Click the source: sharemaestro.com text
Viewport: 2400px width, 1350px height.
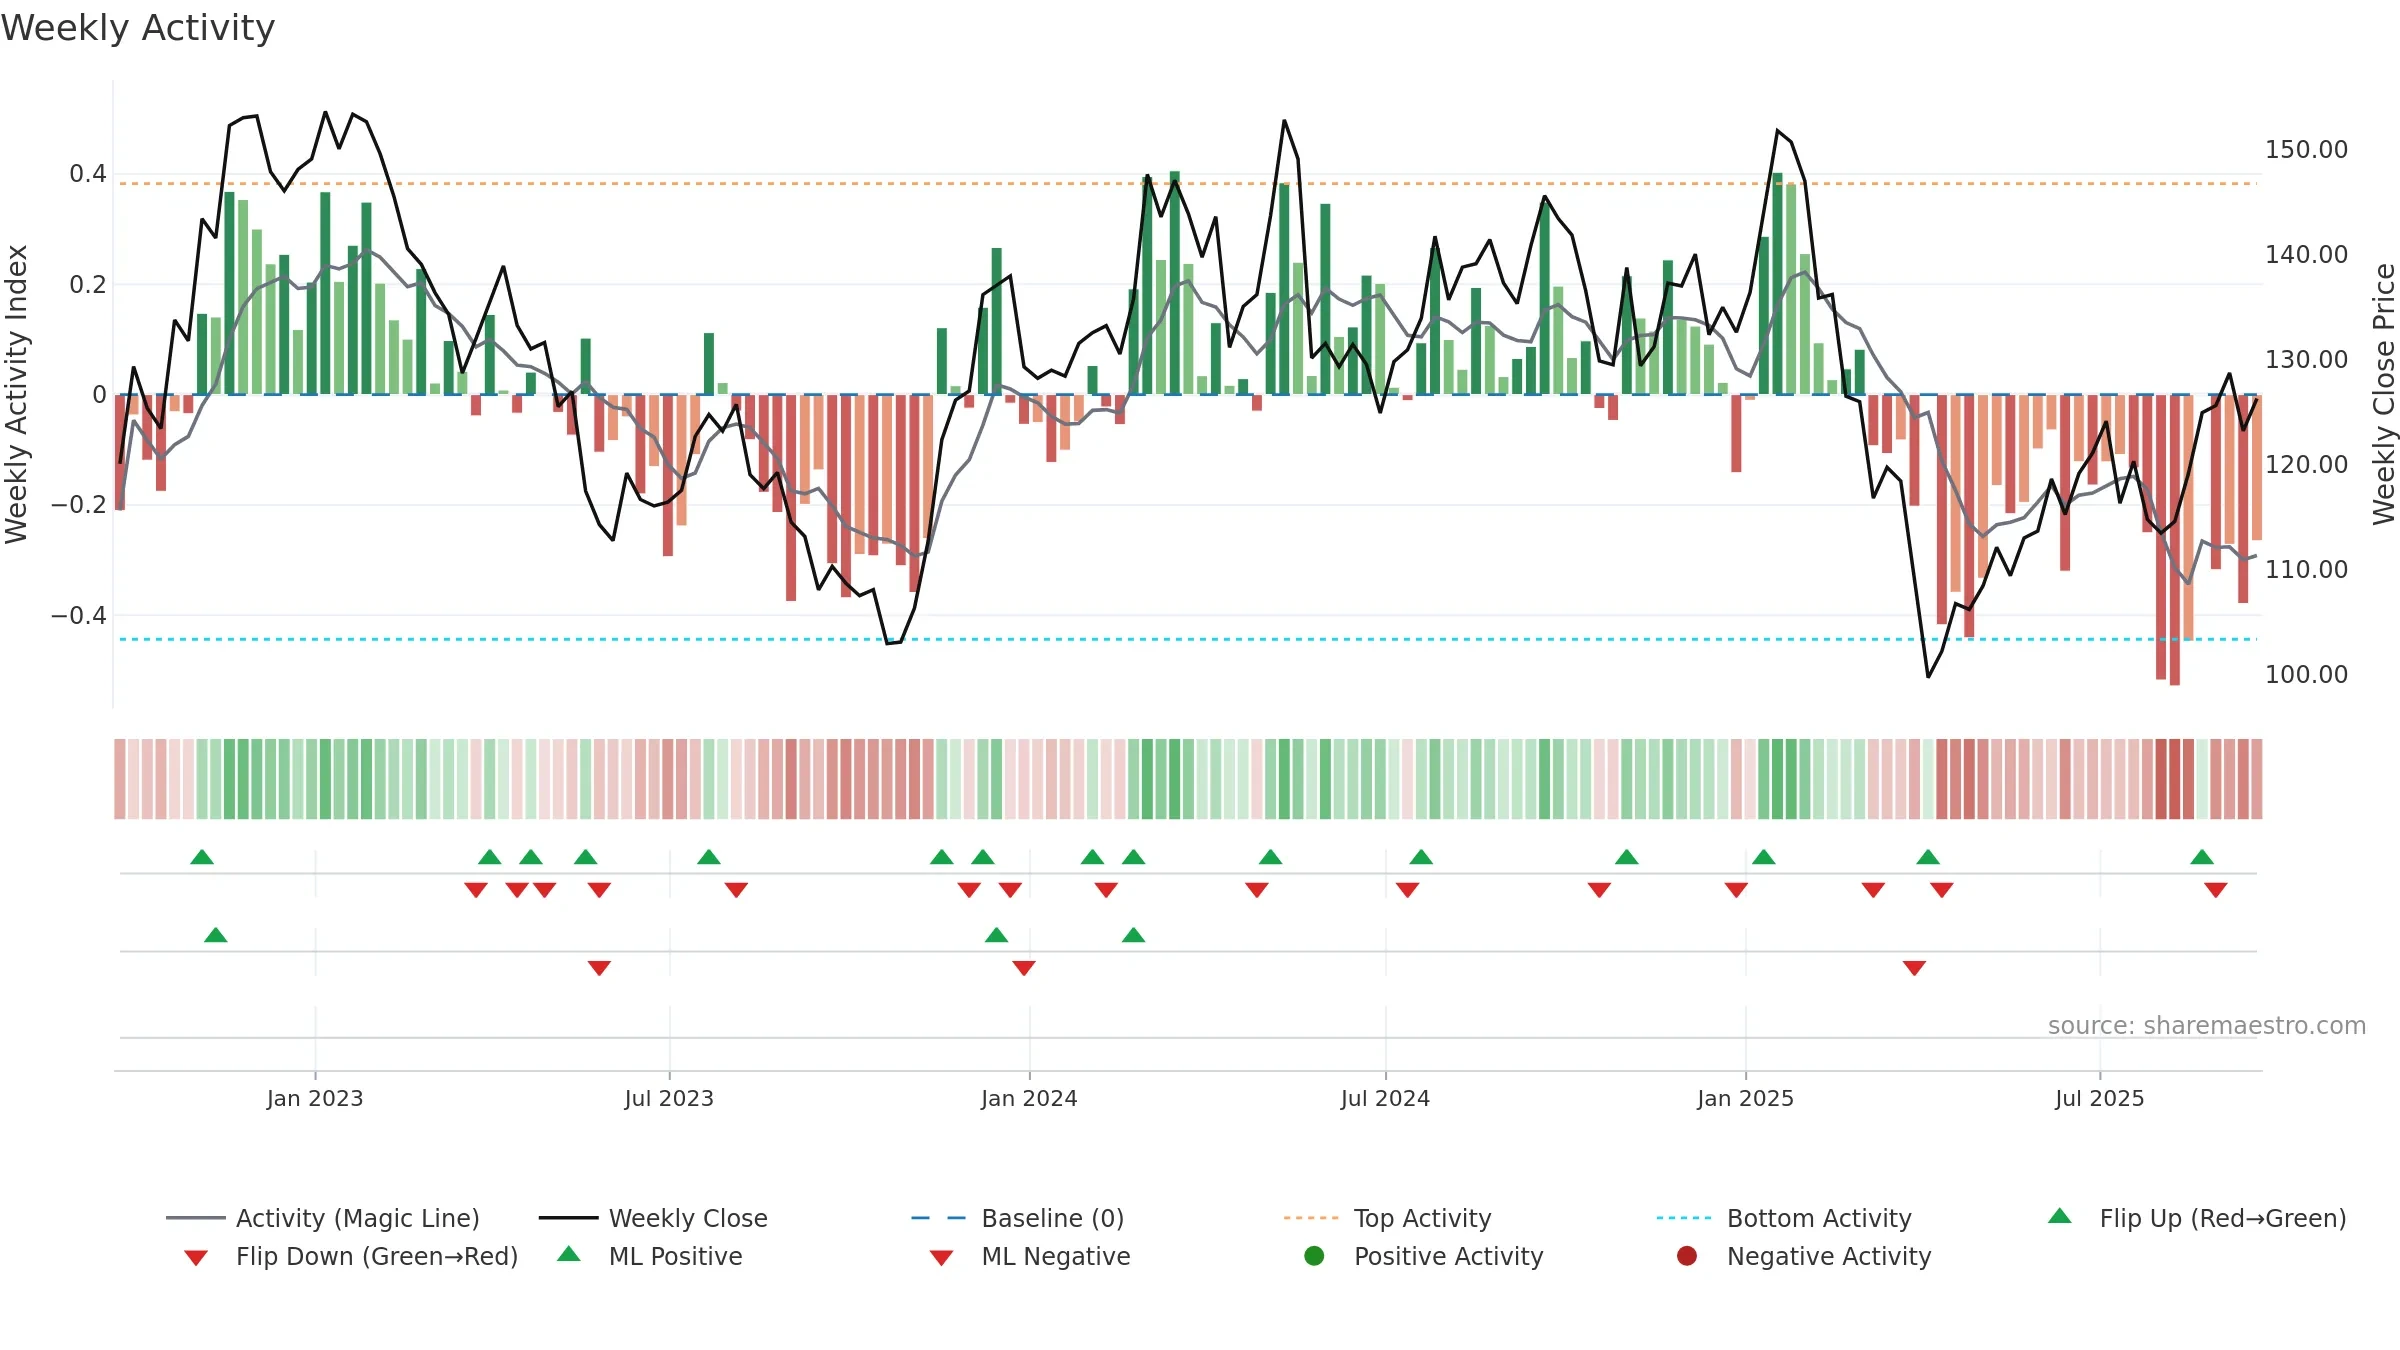[2207, 1025]
